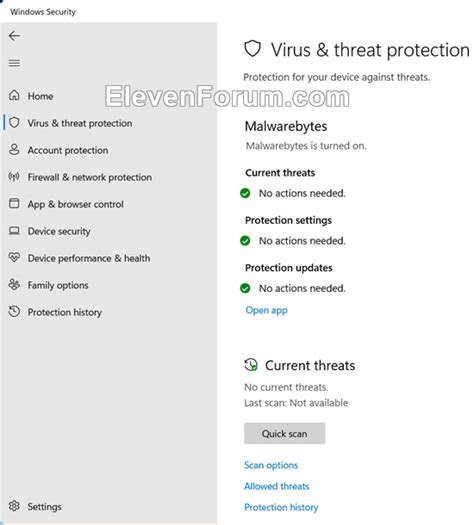Click the App & browser control window icon

click(14, 203)
